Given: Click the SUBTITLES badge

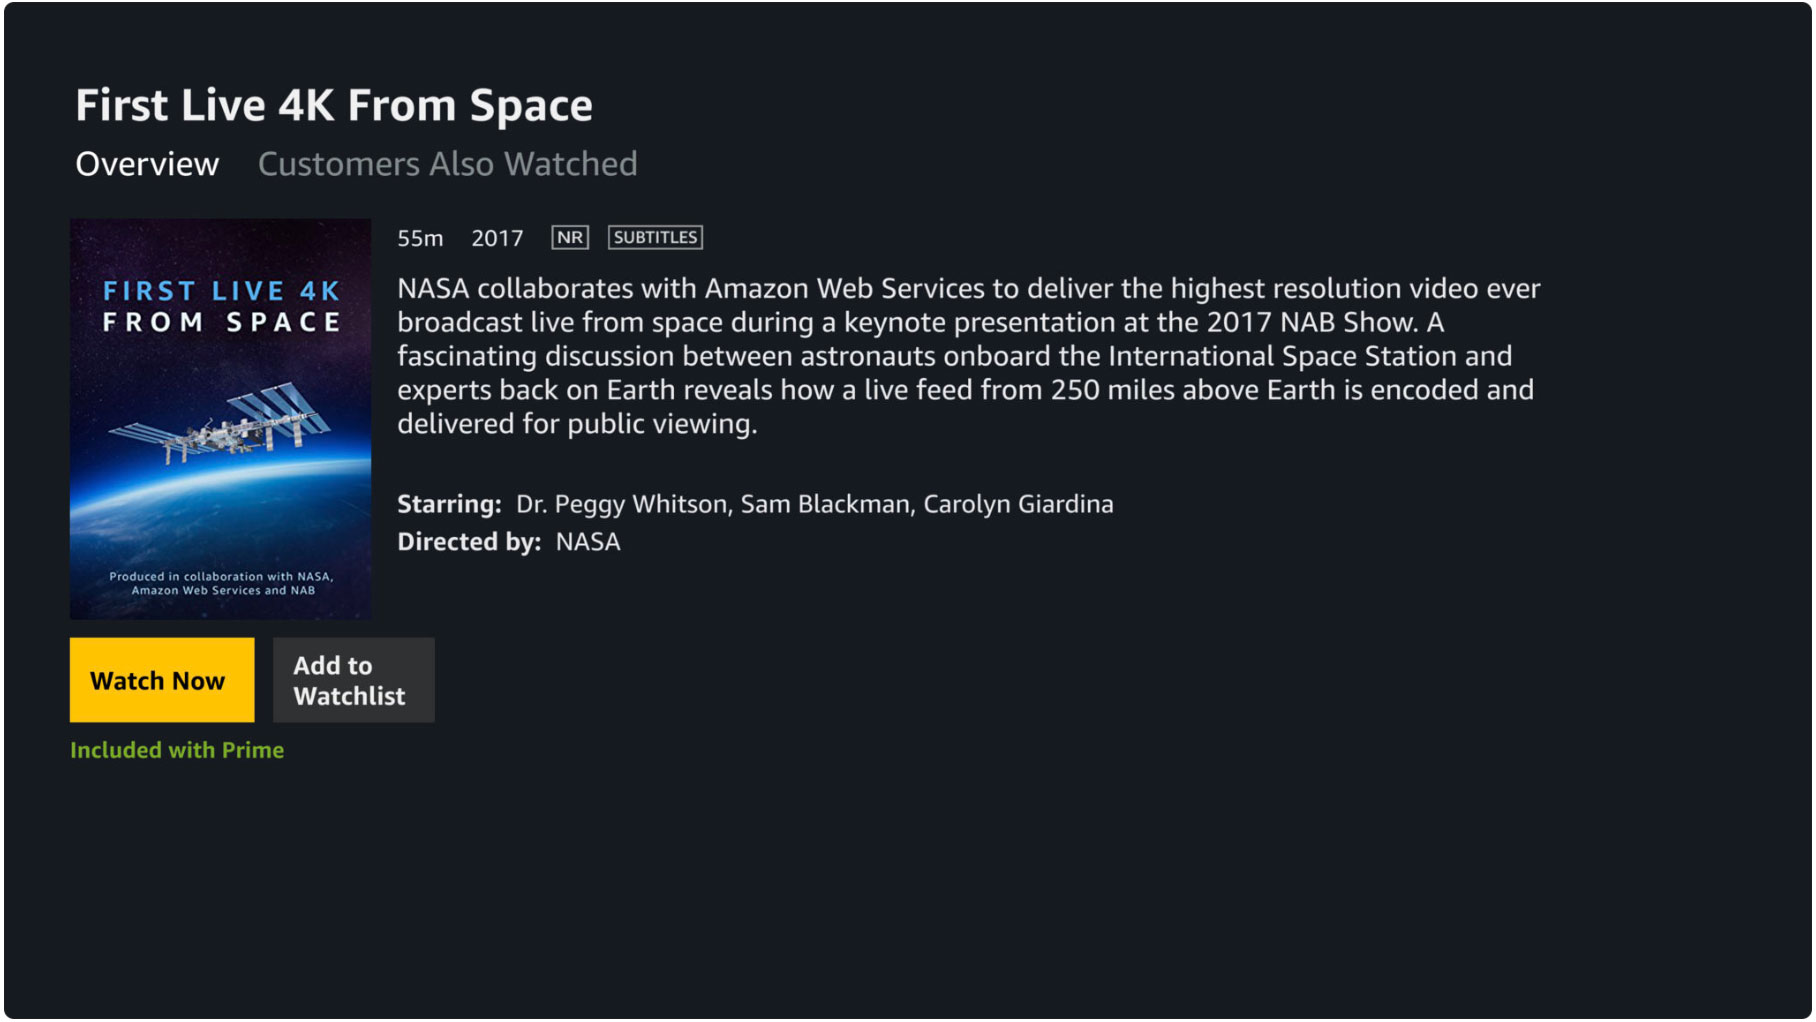Looking at the screenshot, I should point(655,238).
